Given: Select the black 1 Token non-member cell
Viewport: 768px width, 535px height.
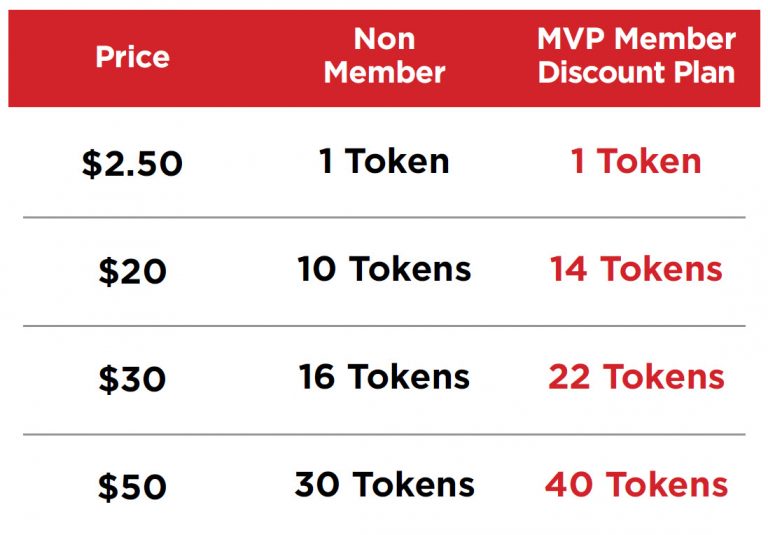Looking at the screenshot, I should (384, 161).
